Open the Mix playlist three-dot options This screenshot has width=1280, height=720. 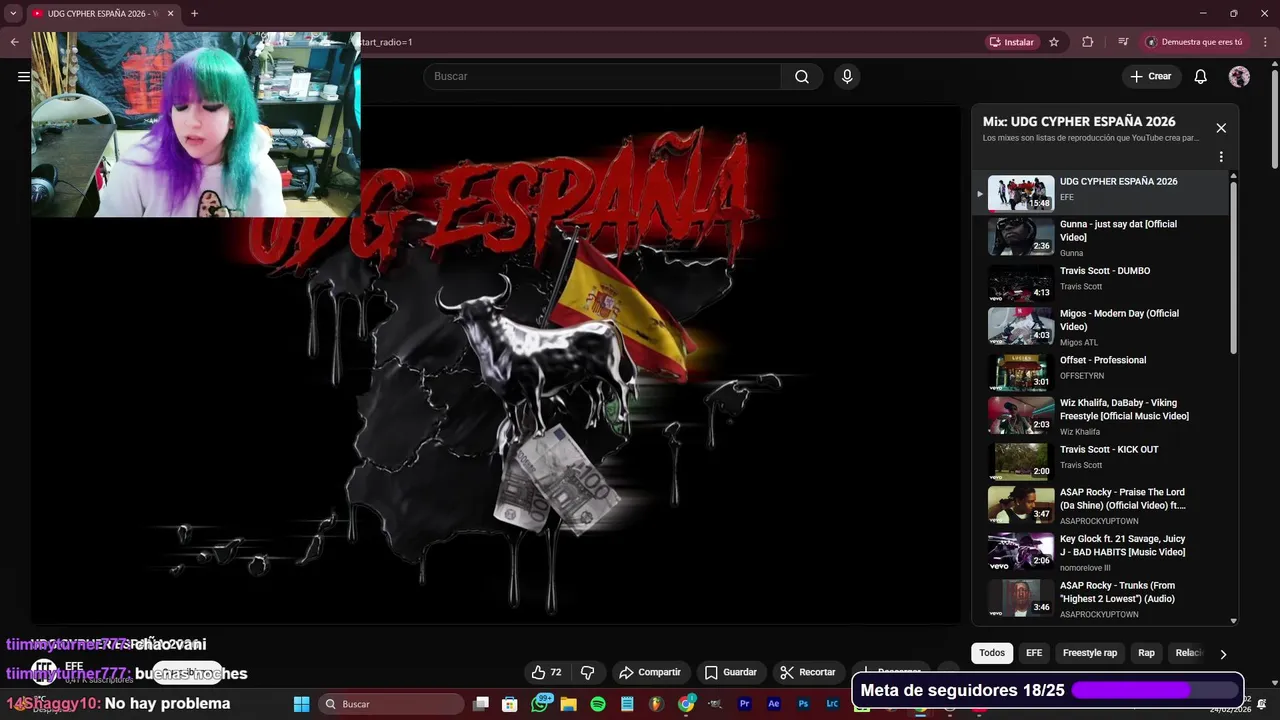[1220, 156]
